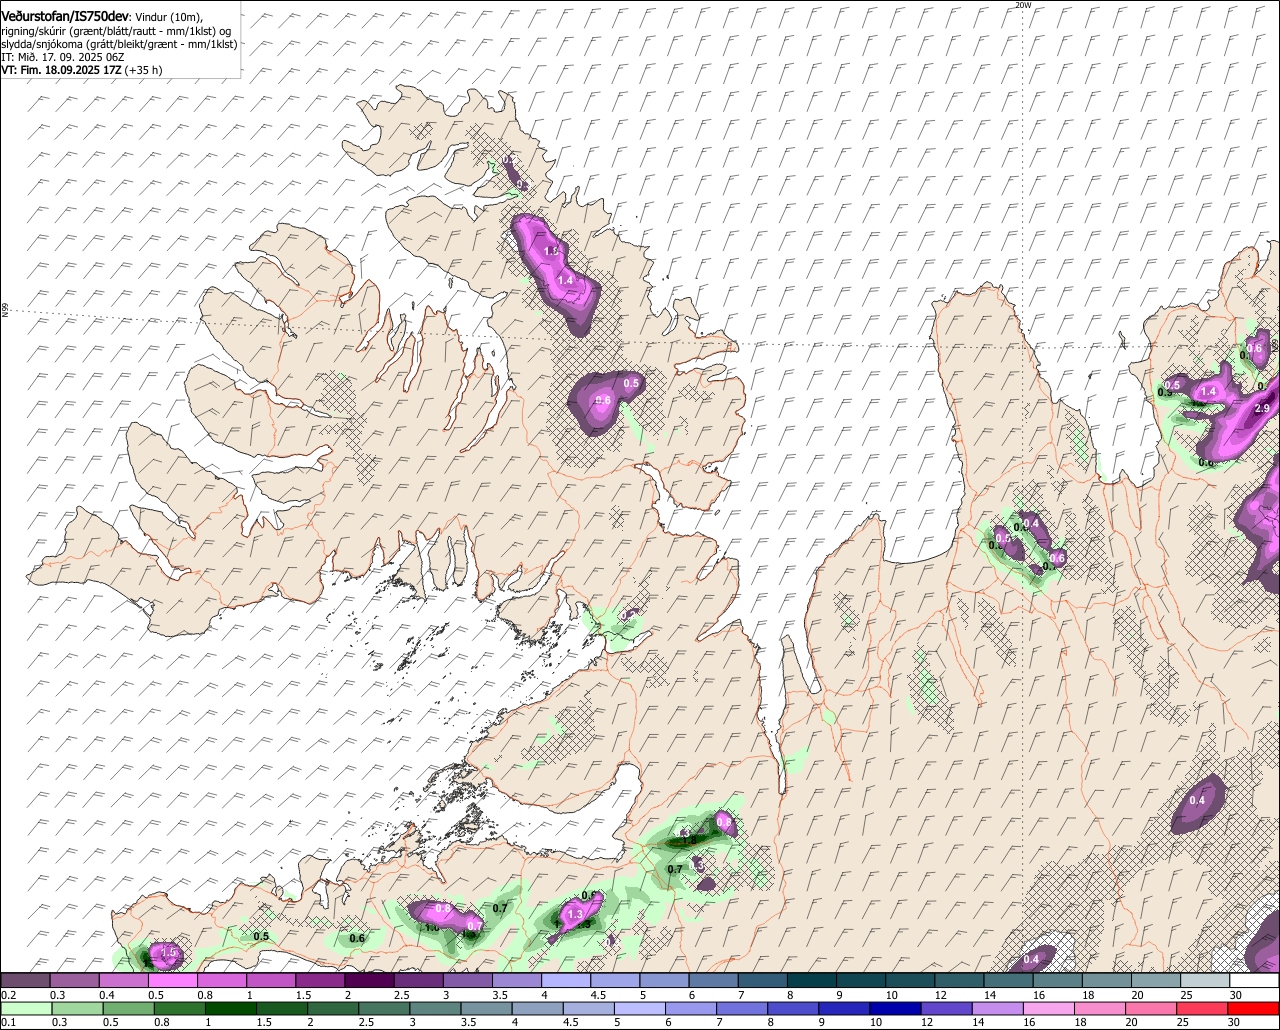Select light periwinkle 4 swatch in upper legend
The height and width of the screenshot is (1030, 1280).
click(566, 980)
